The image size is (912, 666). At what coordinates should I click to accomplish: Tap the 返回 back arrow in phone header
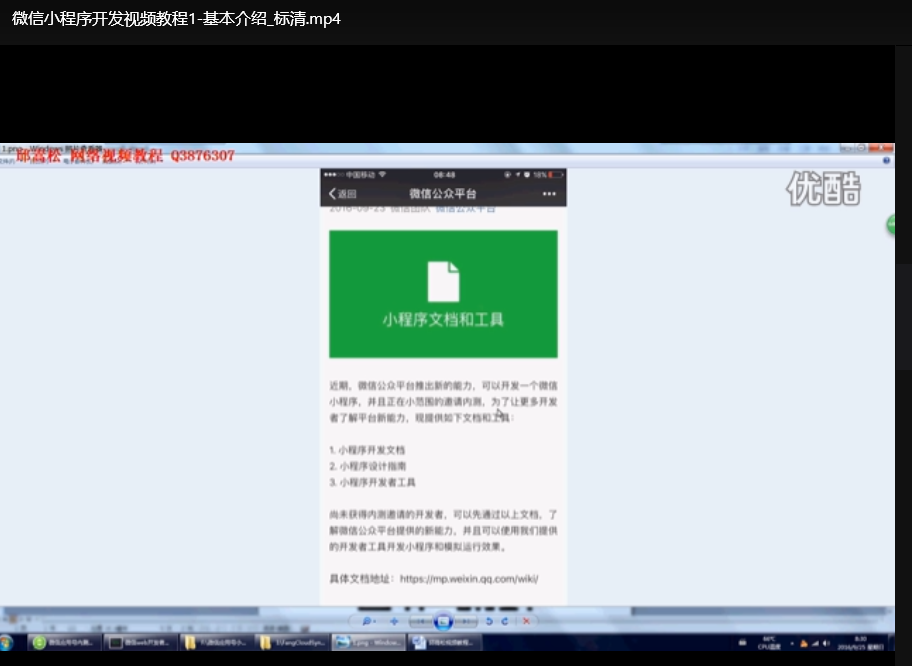pyautogui.click(x=343, y=194)
